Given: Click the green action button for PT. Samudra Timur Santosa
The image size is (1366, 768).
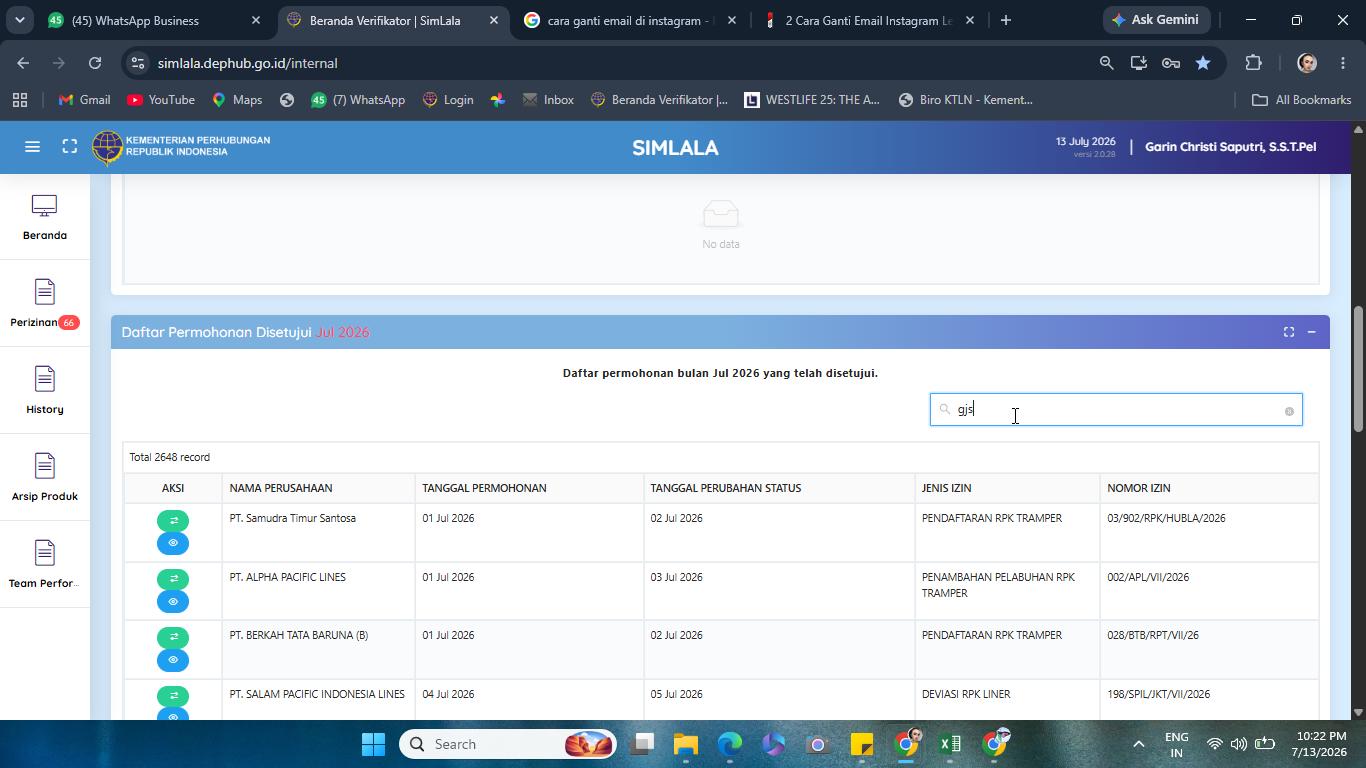Looking at the screenshot, I should tap(173, 521).
